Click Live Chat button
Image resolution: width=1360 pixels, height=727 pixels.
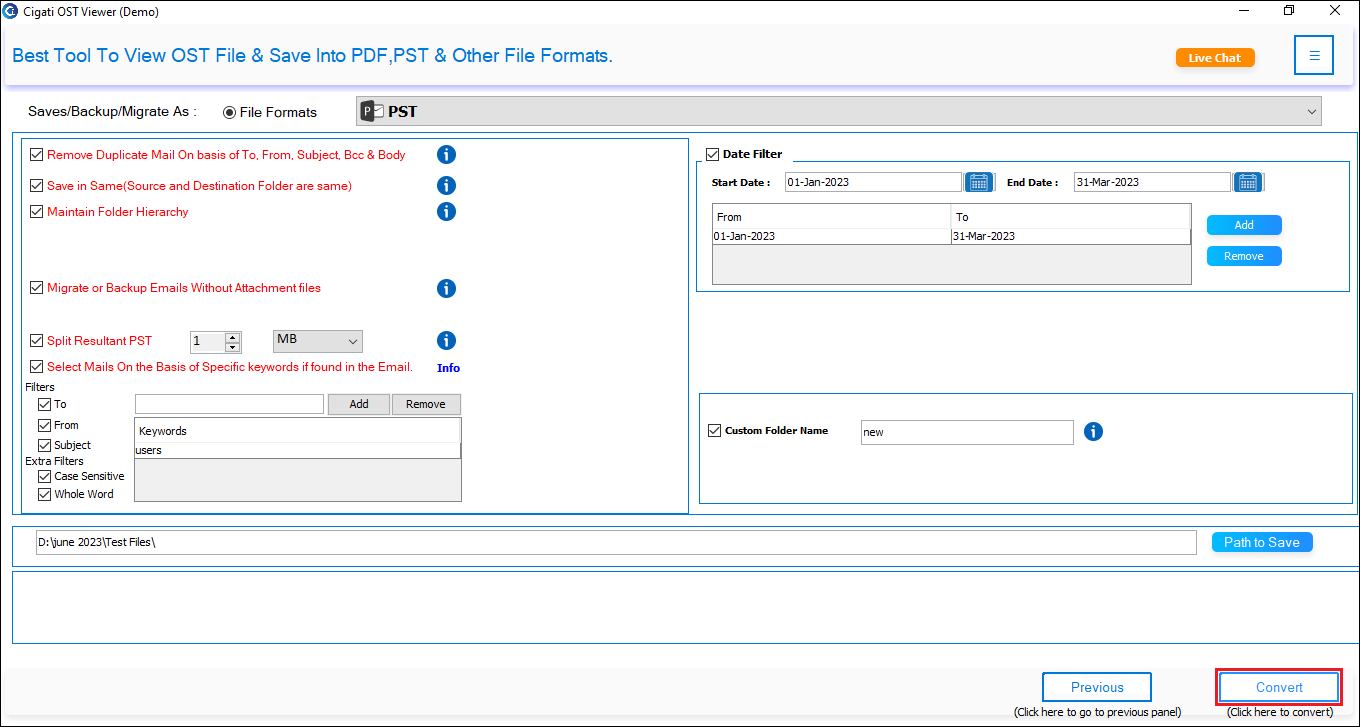[x=1215, y=58]
